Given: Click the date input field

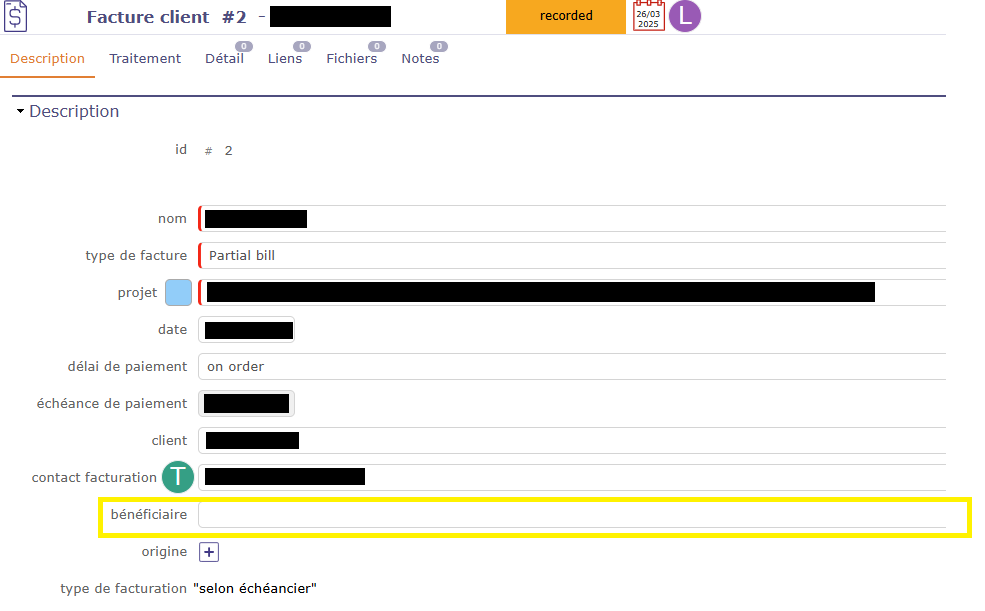Looking at the screenshot, I should pyautogui.click(x=247, y=330).
